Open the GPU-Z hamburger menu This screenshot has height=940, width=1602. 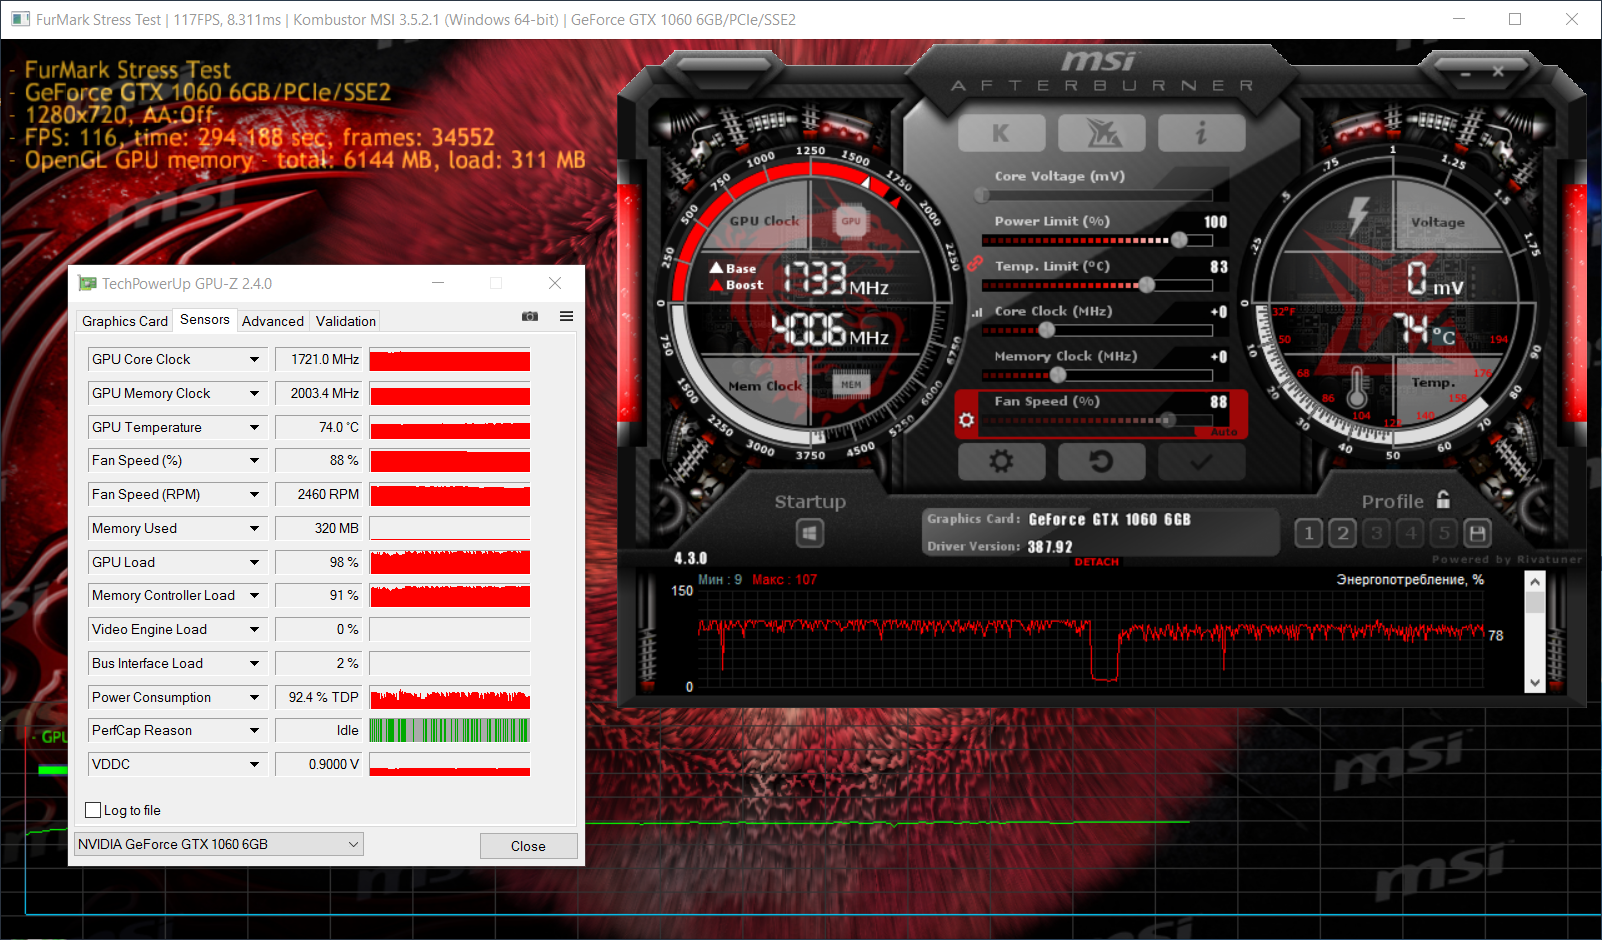click(567, 316)
